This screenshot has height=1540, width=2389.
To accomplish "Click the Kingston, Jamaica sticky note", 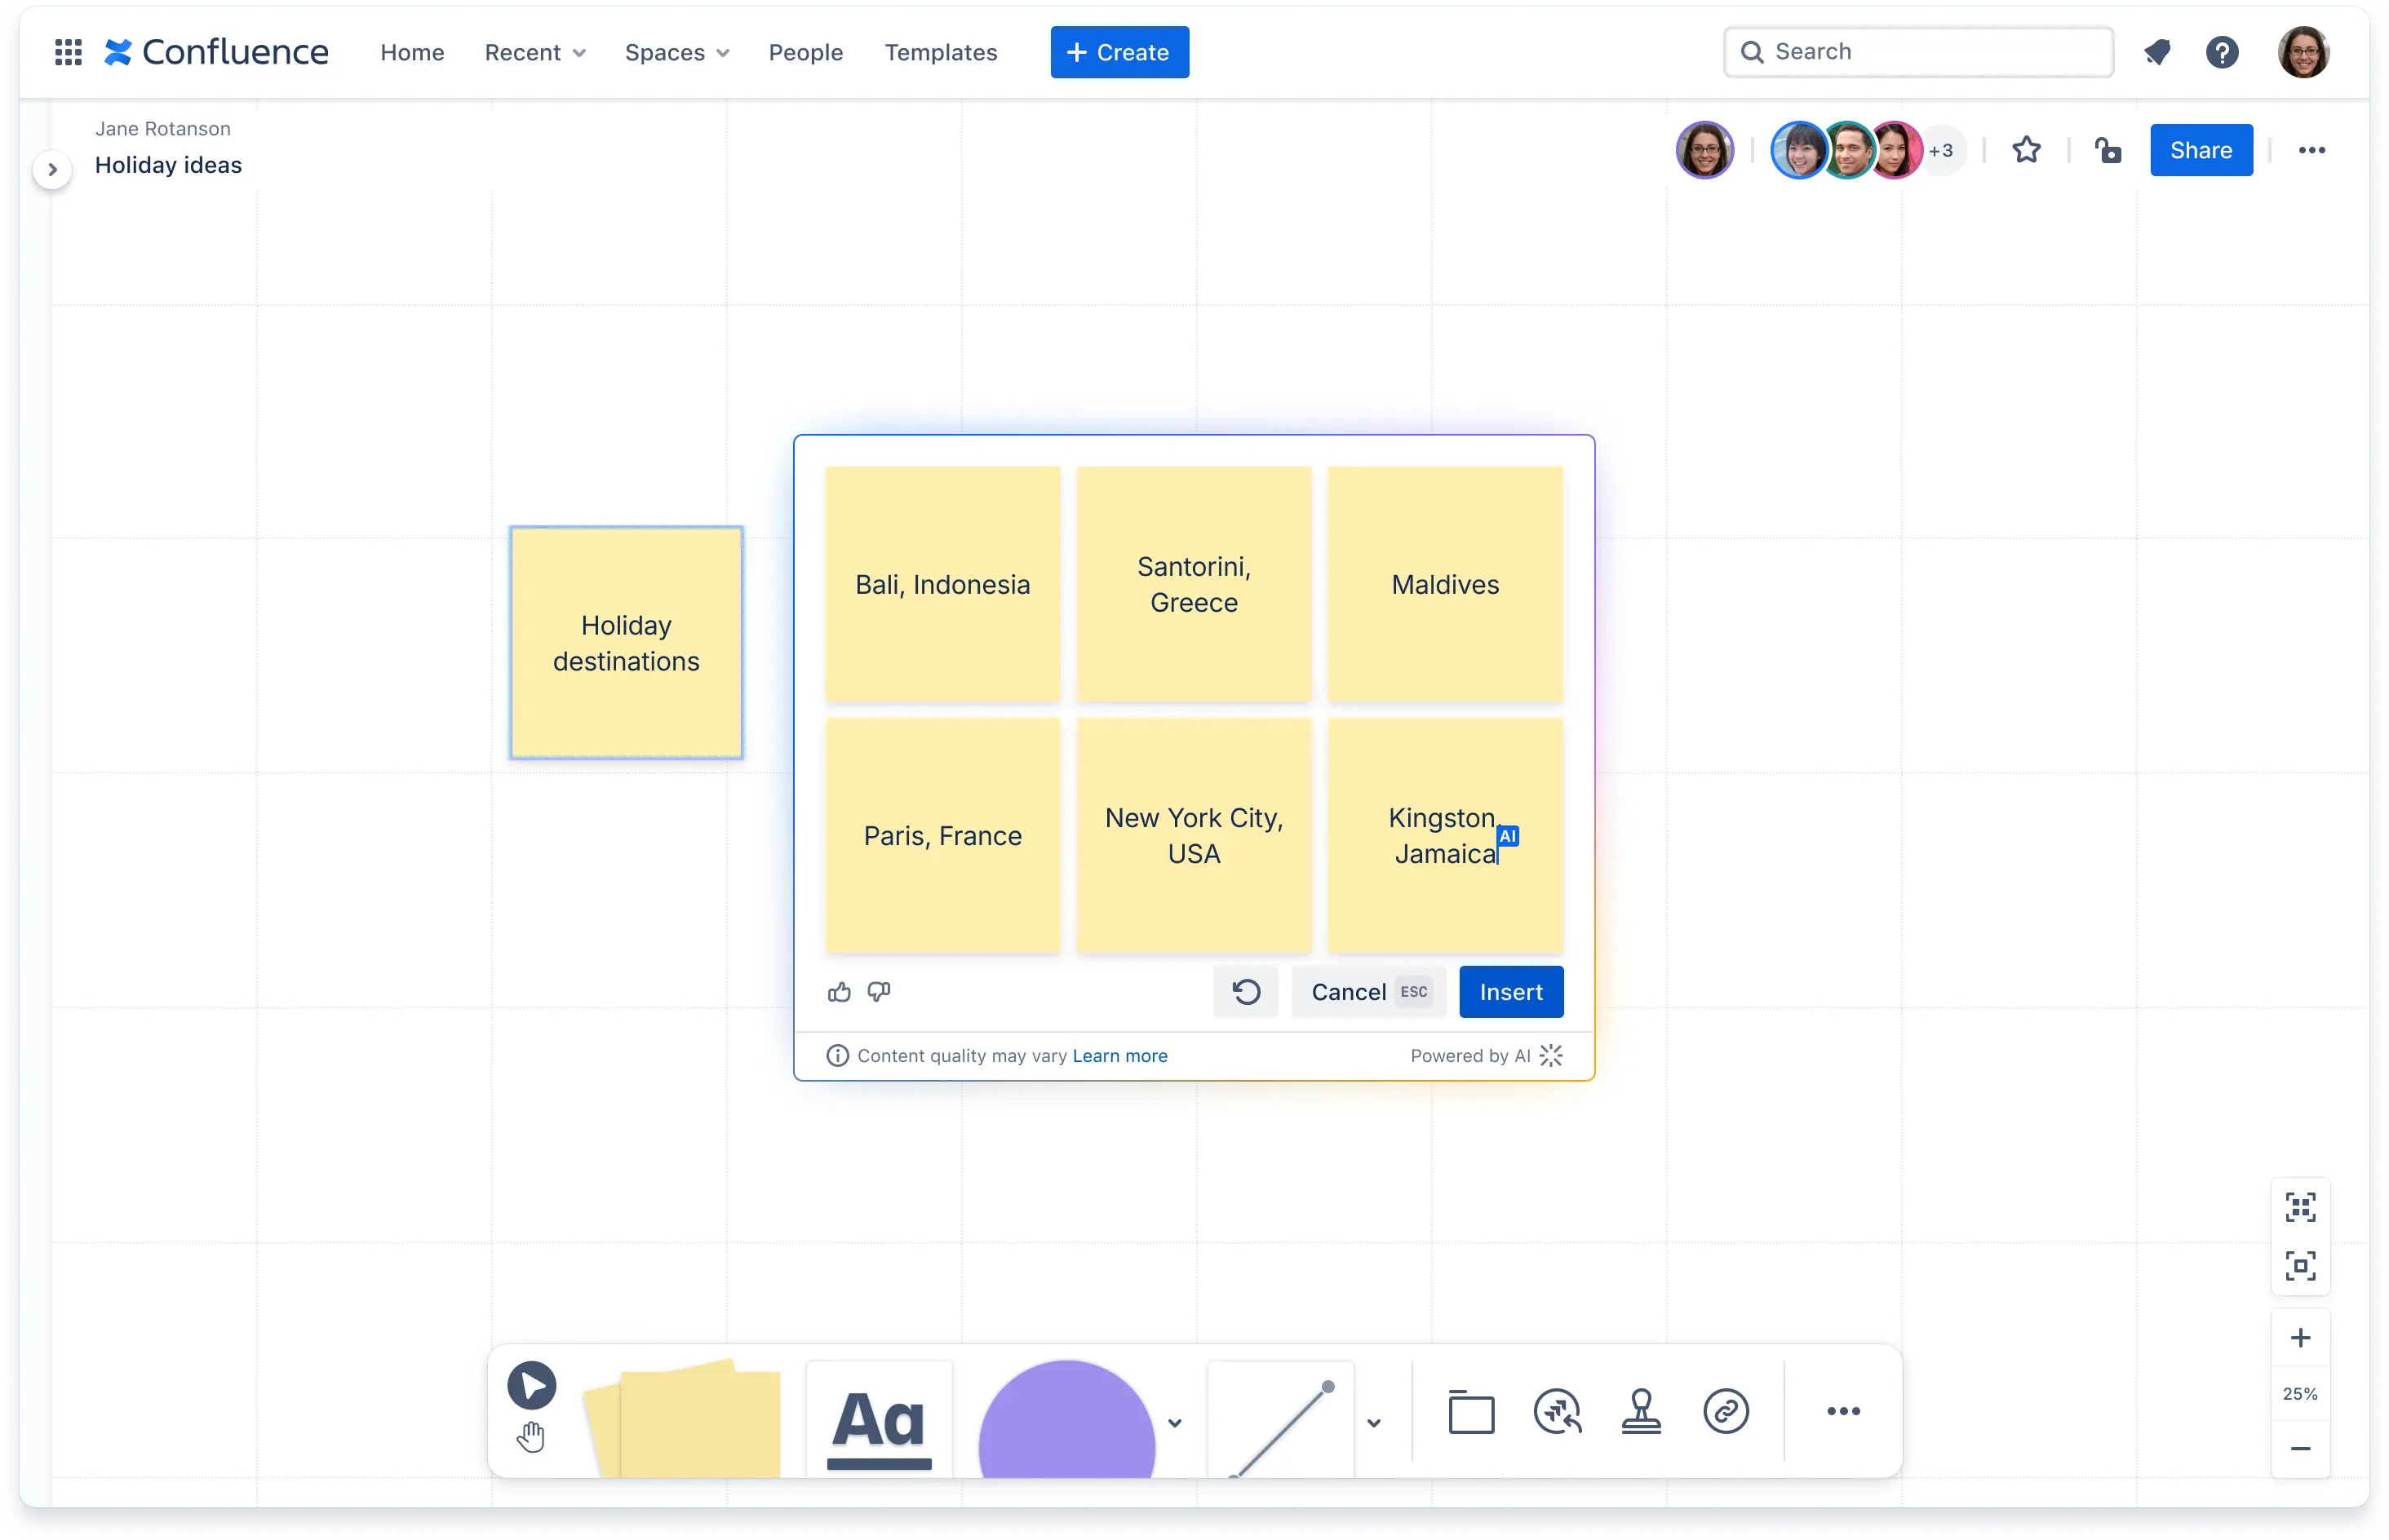I will [x=1445, y=835].
